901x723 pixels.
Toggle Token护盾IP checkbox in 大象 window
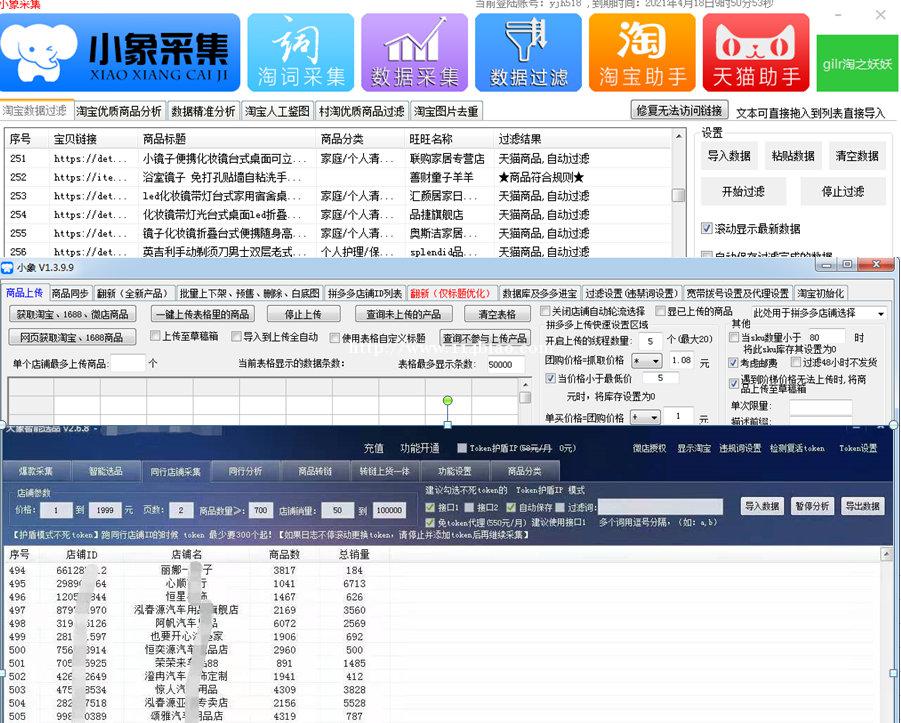[462, 448]
